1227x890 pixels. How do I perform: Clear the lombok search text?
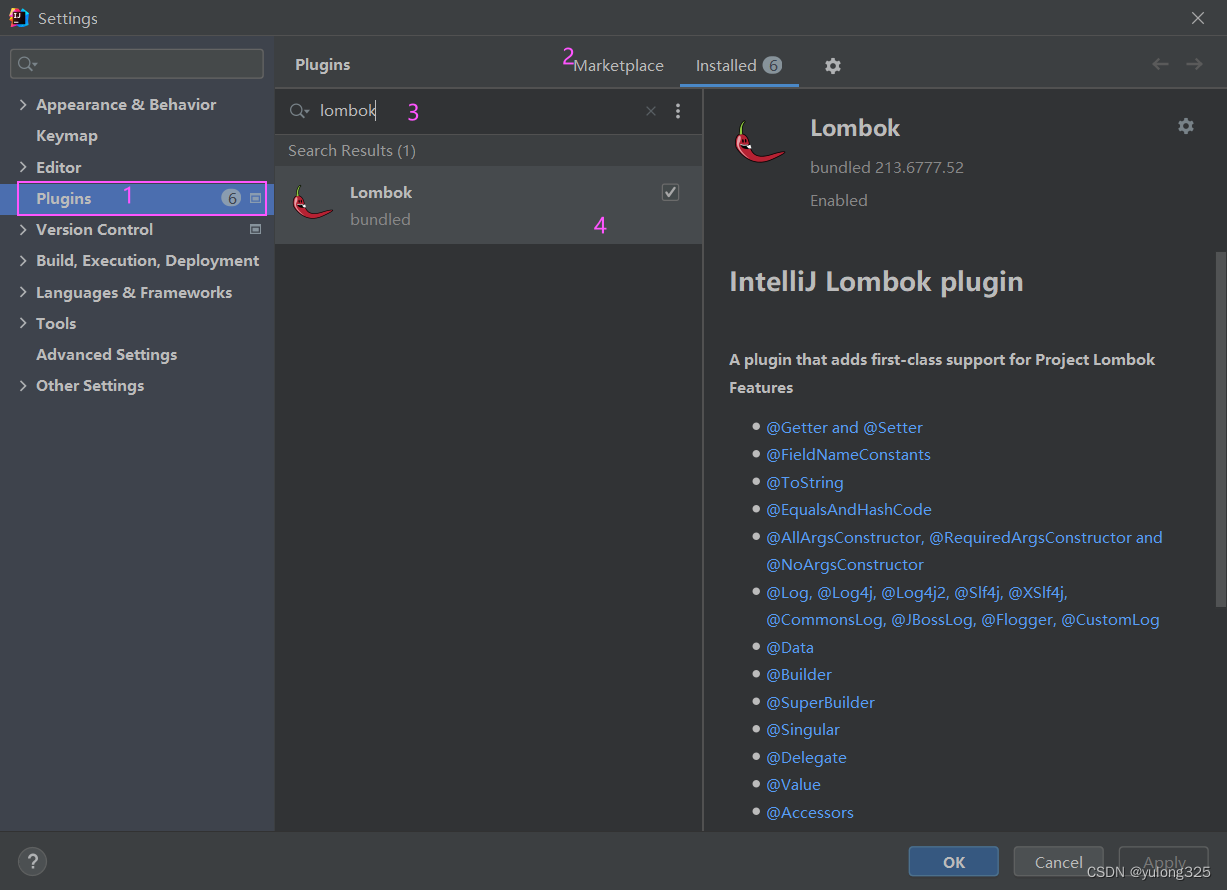pos(651,111)
